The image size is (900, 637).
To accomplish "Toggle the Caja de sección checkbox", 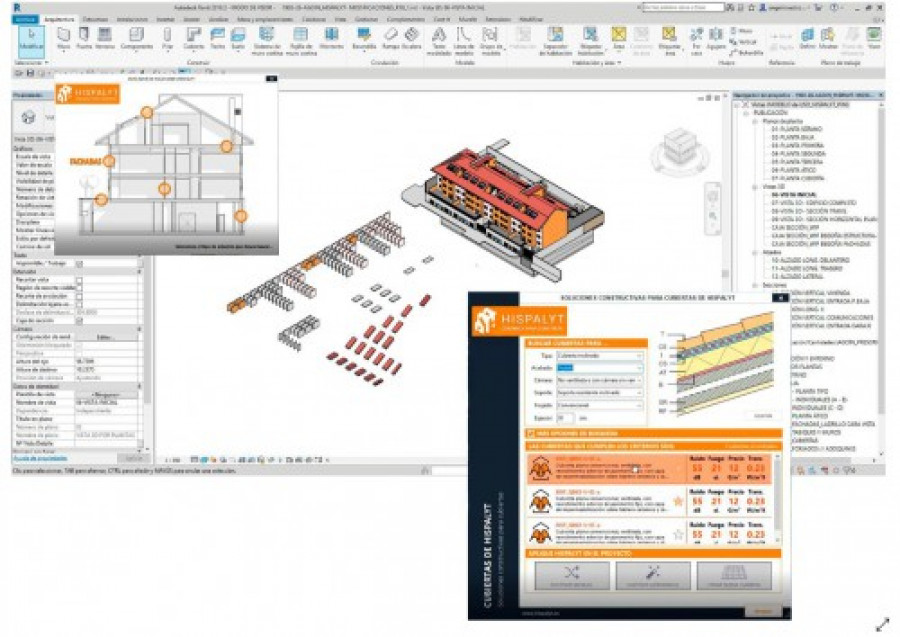I will 79,321.
